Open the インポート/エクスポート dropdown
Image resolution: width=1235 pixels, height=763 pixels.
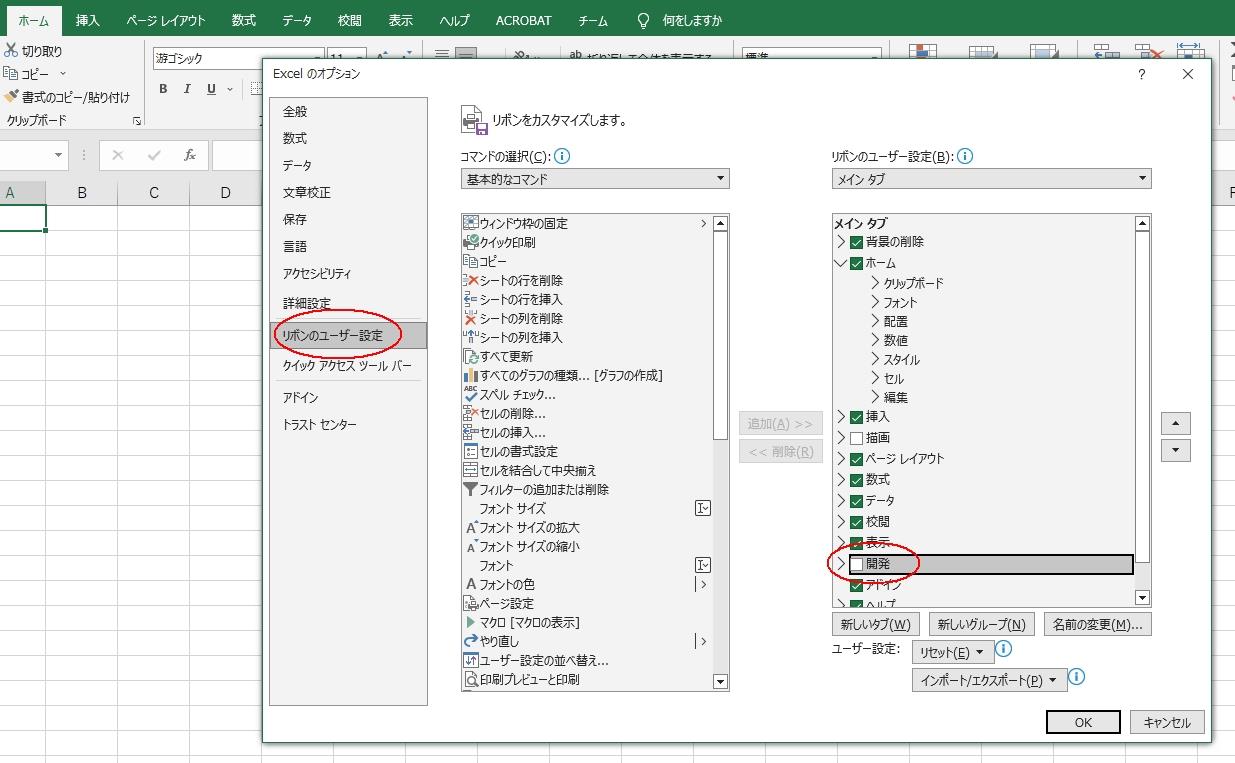click(990, 680)
